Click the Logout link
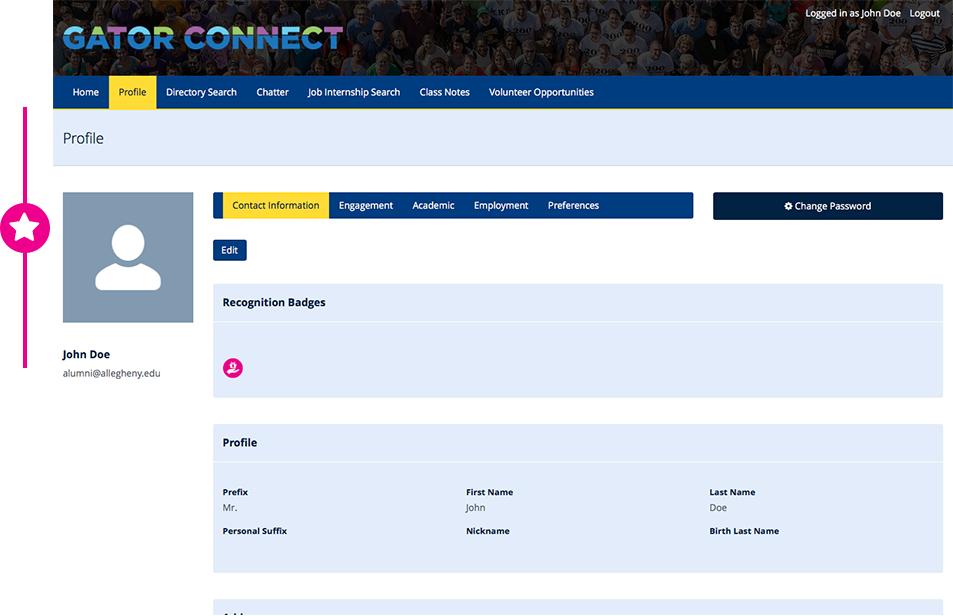This screenshot has width=953, height=616. pos(924,13)
